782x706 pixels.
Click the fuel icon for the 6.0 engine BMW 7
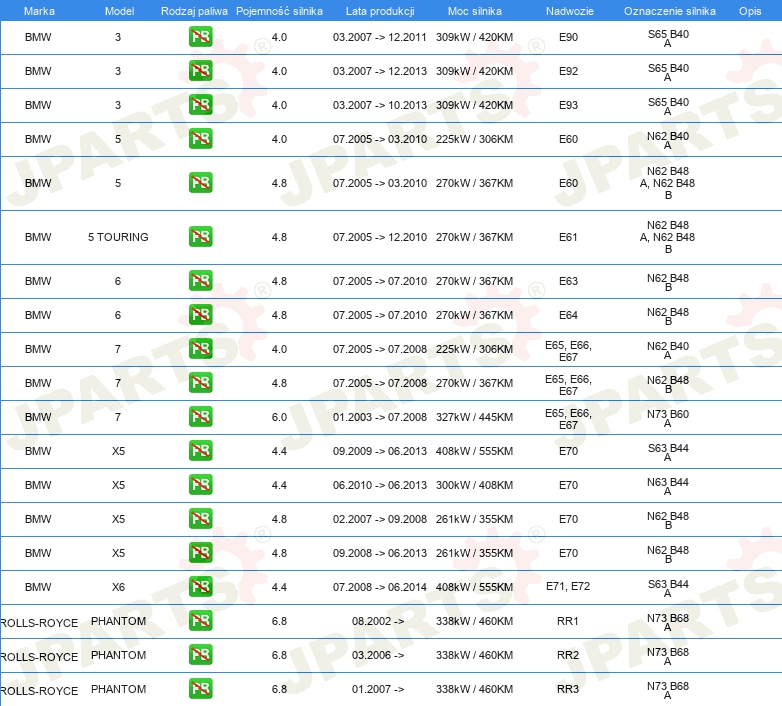tap(200, 417)
